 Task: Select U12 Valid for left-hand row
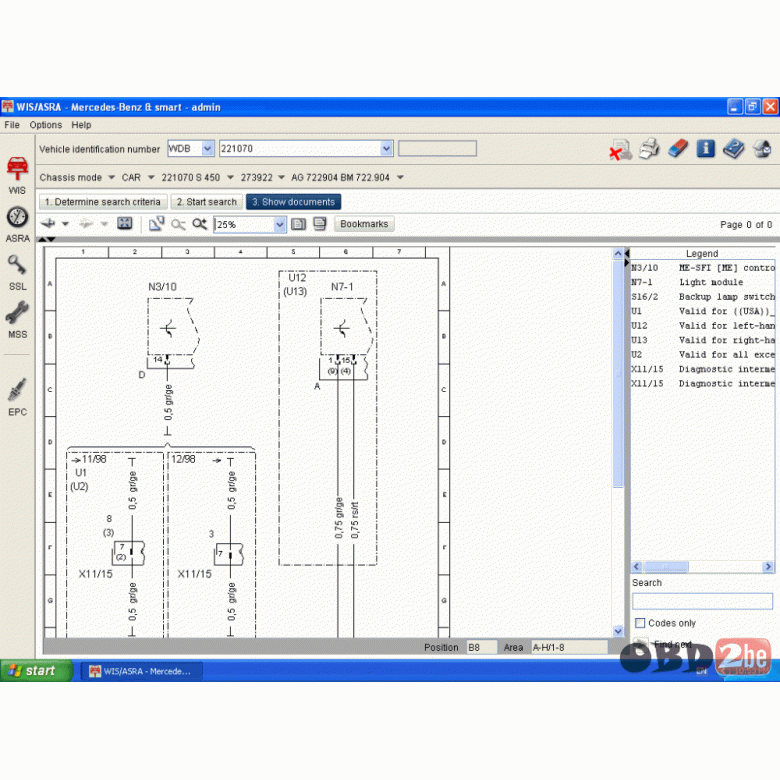coord(703,325)
